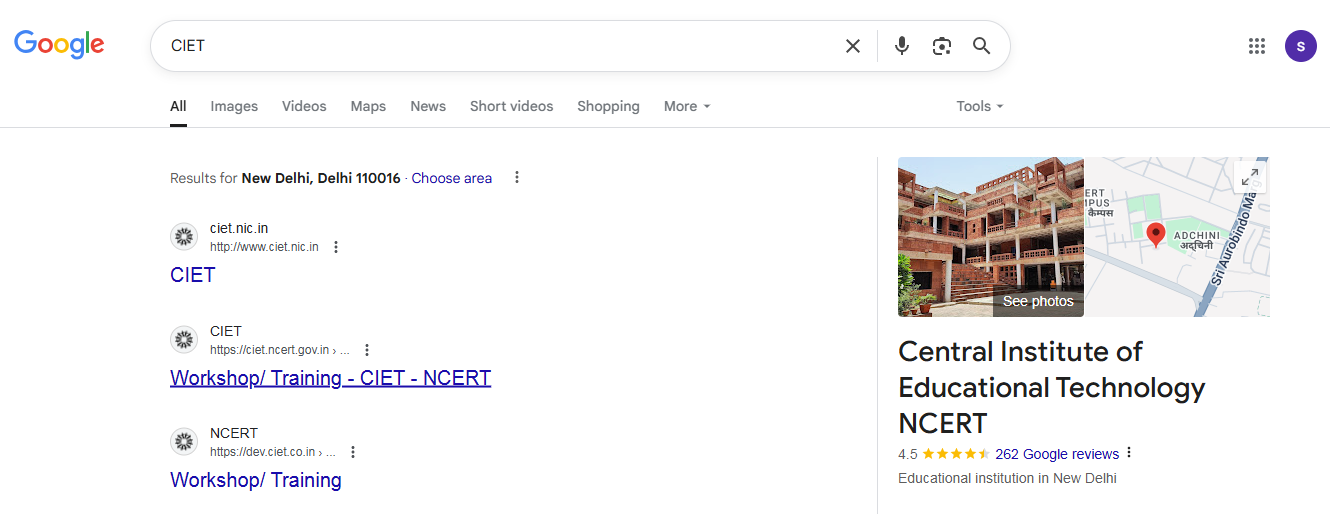Expand the map in knowledge panel
The image size is (1330, 515).
[1250, 177]
